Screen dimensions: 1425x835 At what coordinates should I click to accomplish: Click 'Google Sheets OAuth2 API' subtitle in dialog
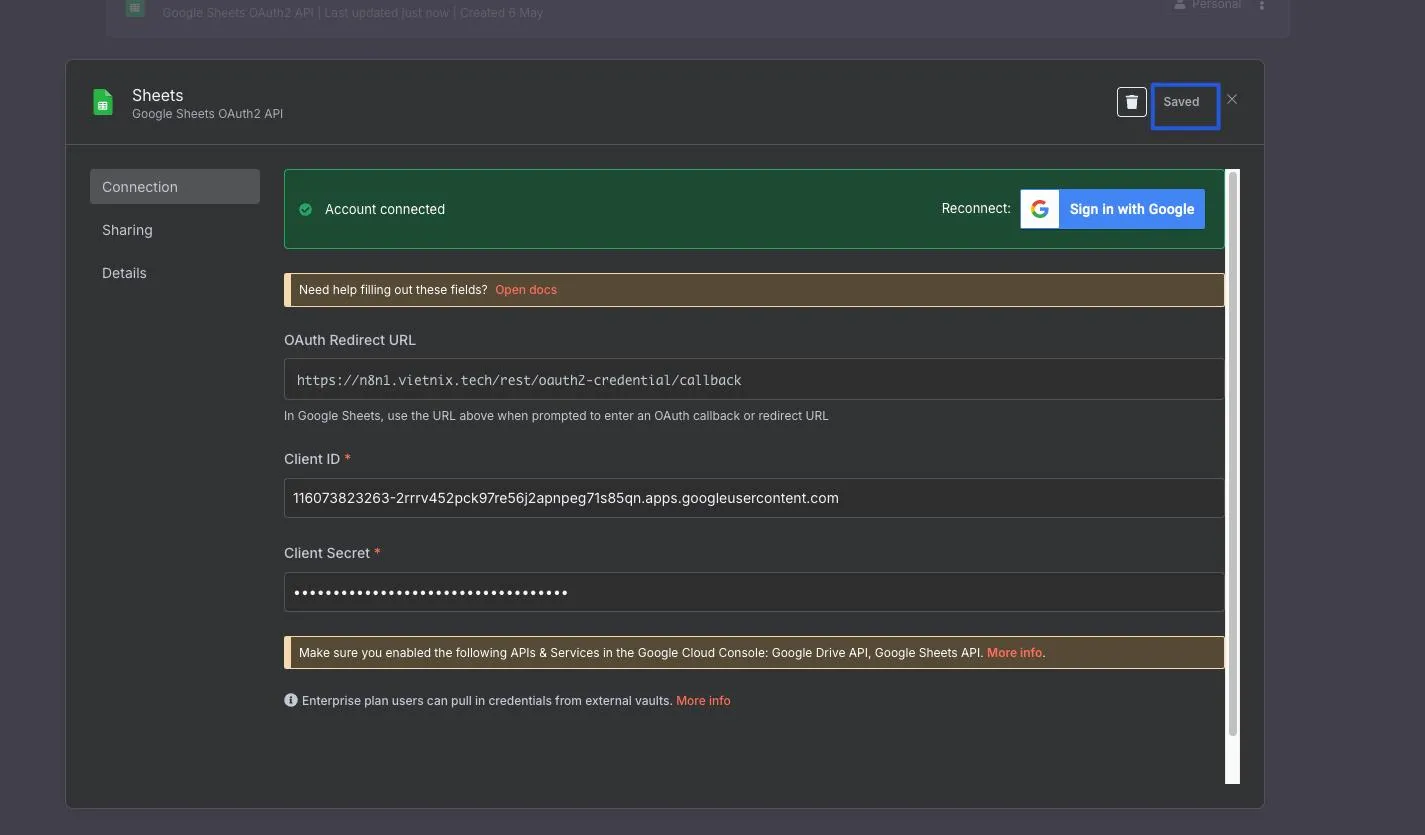point(208,114)
